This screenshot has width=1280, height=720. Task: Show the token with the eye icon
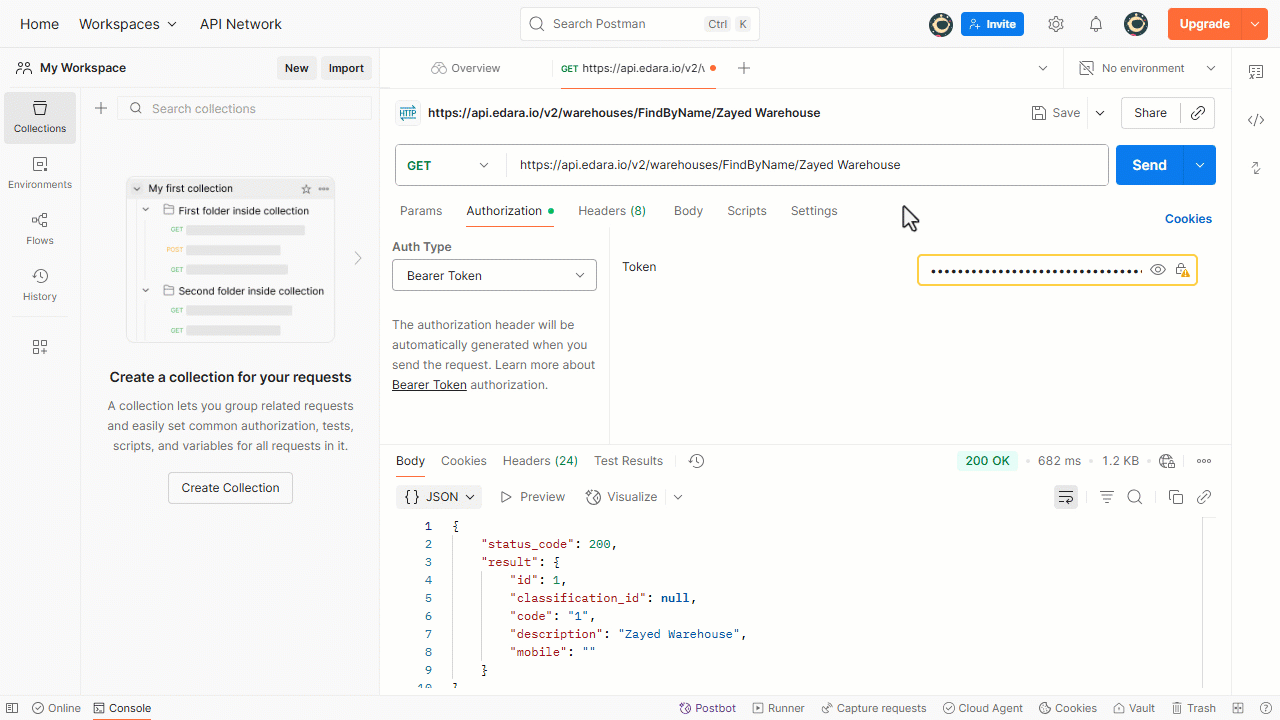(1158, 270)
